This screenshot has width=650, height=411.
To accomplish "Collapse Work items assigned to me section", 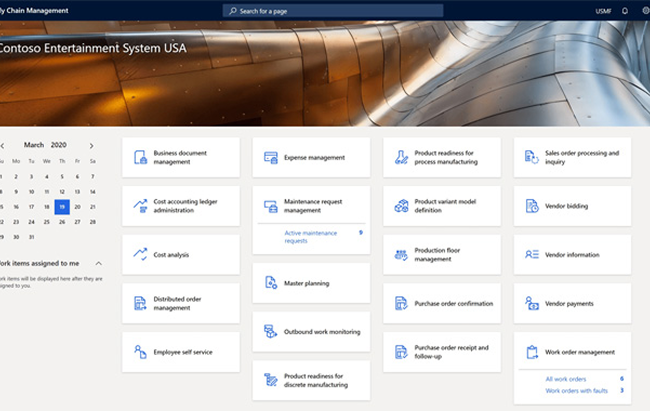I will point(99,263).
